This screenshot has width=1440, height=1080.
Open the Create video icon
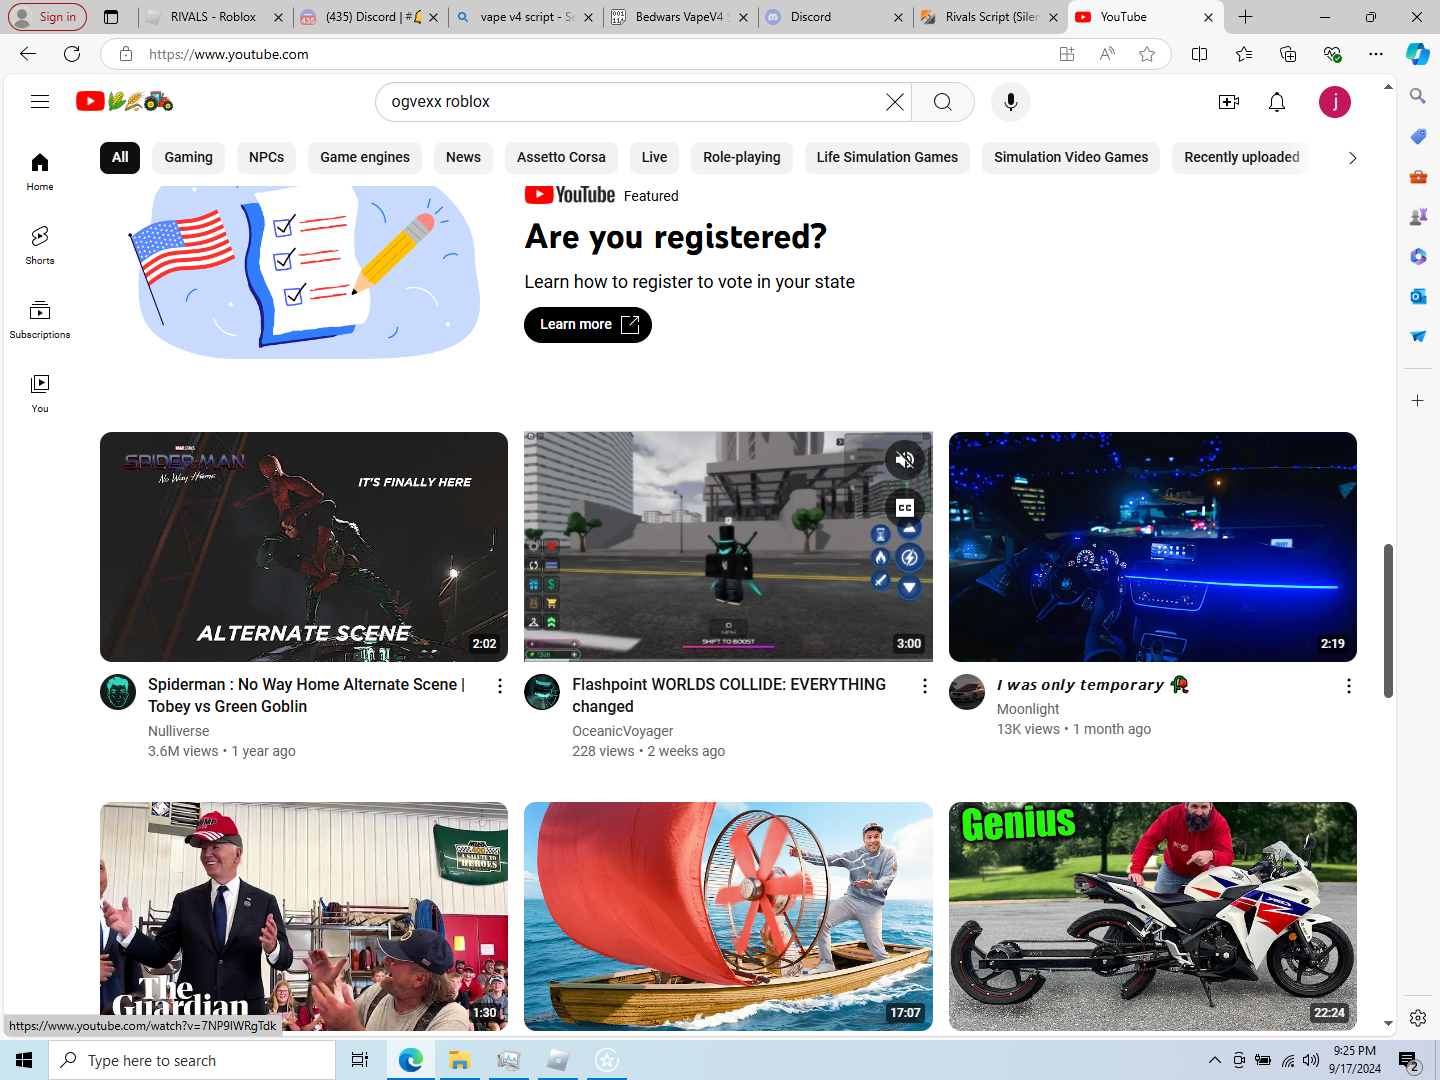pos(1229,102)
